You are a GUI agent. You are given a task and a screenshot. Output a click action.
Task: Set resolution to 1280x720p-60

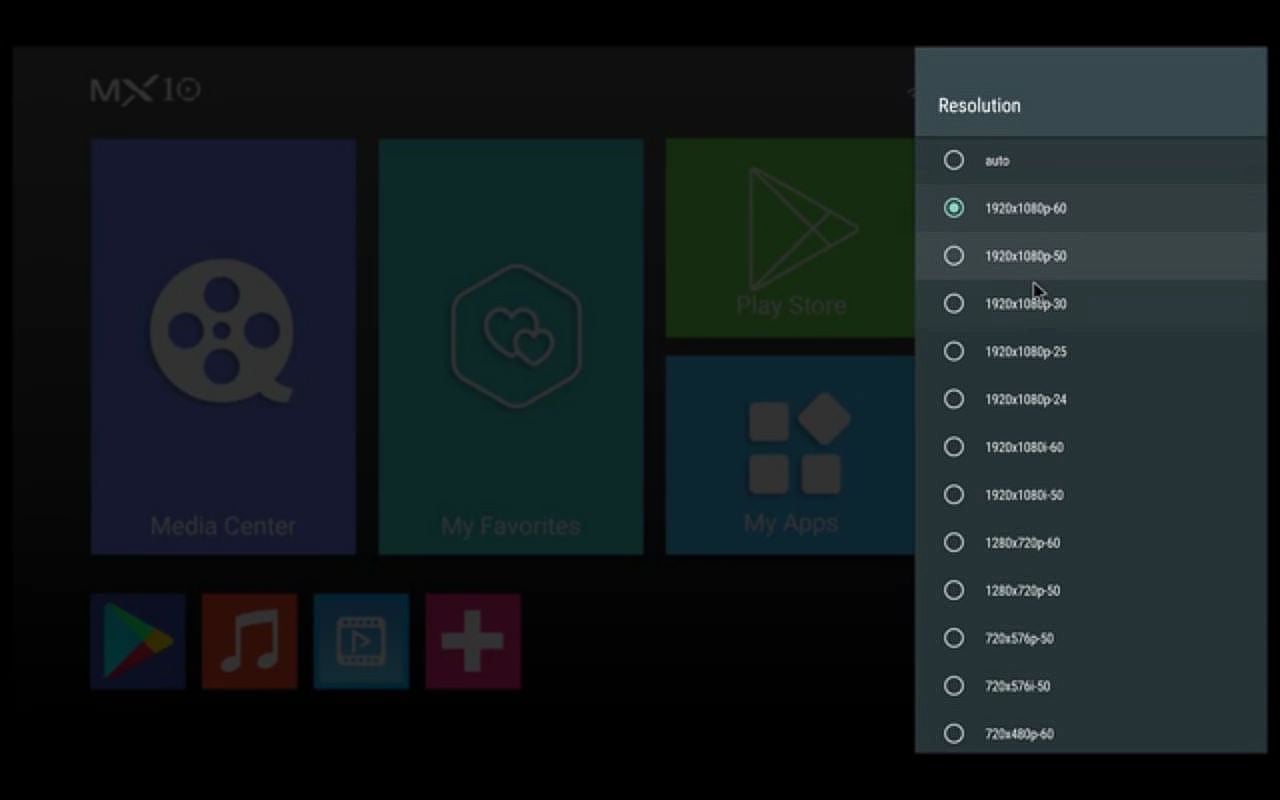[x=1090, y=543]
